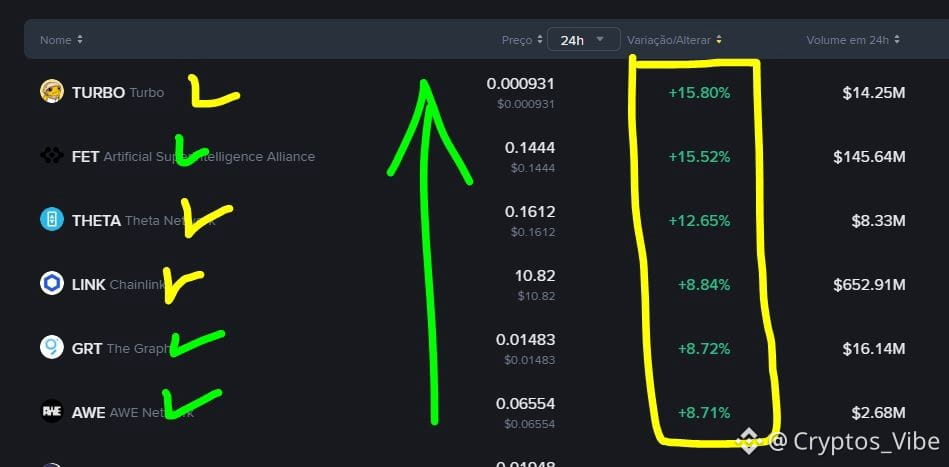Click the $652.91M volume value
This screenshot has width=949, height=467.
(869, 285)
